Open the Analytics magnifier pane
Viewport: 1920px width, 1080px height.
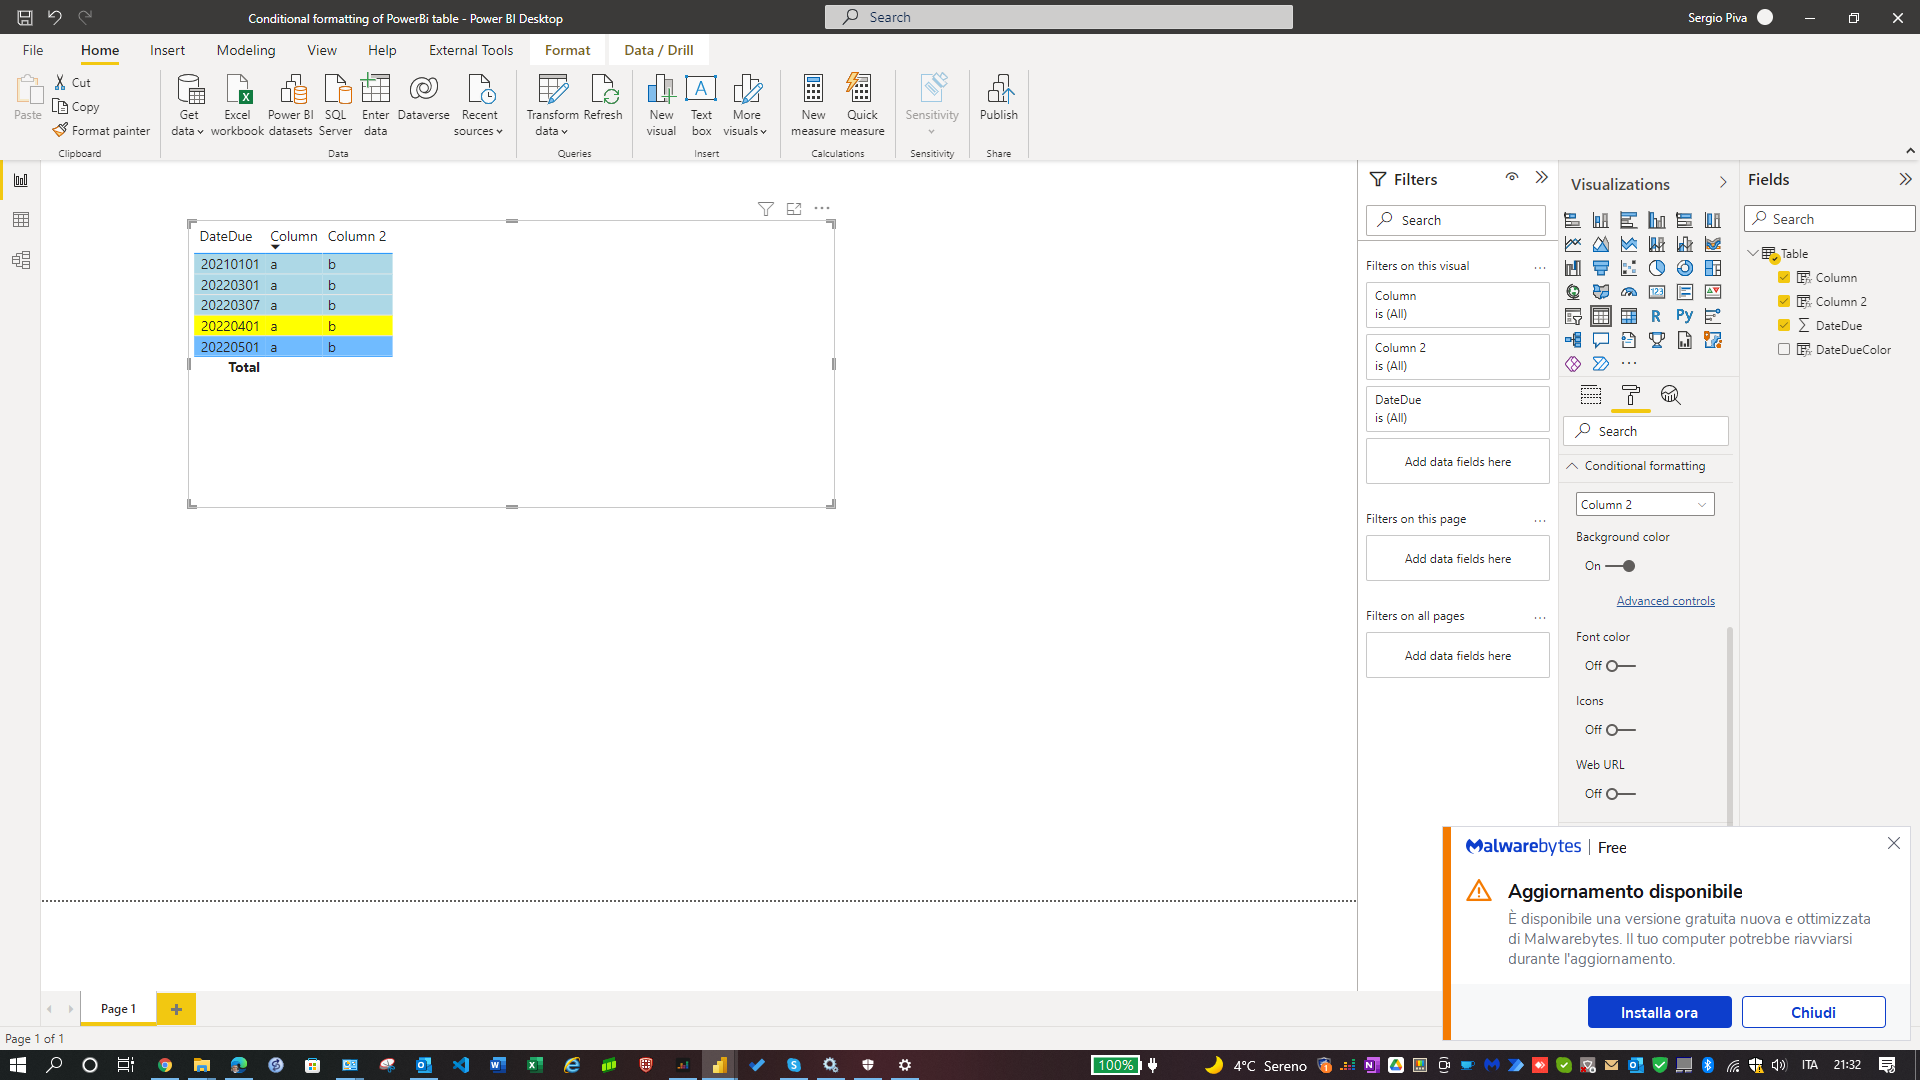(x=1670, y=395)
